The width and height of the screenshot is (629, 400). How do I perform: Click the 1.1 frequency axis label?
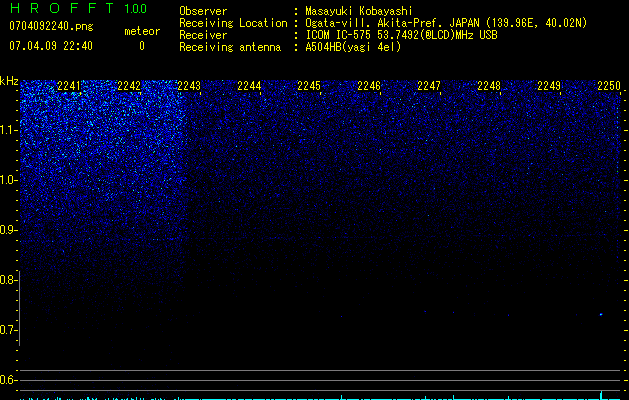point(8,130)
